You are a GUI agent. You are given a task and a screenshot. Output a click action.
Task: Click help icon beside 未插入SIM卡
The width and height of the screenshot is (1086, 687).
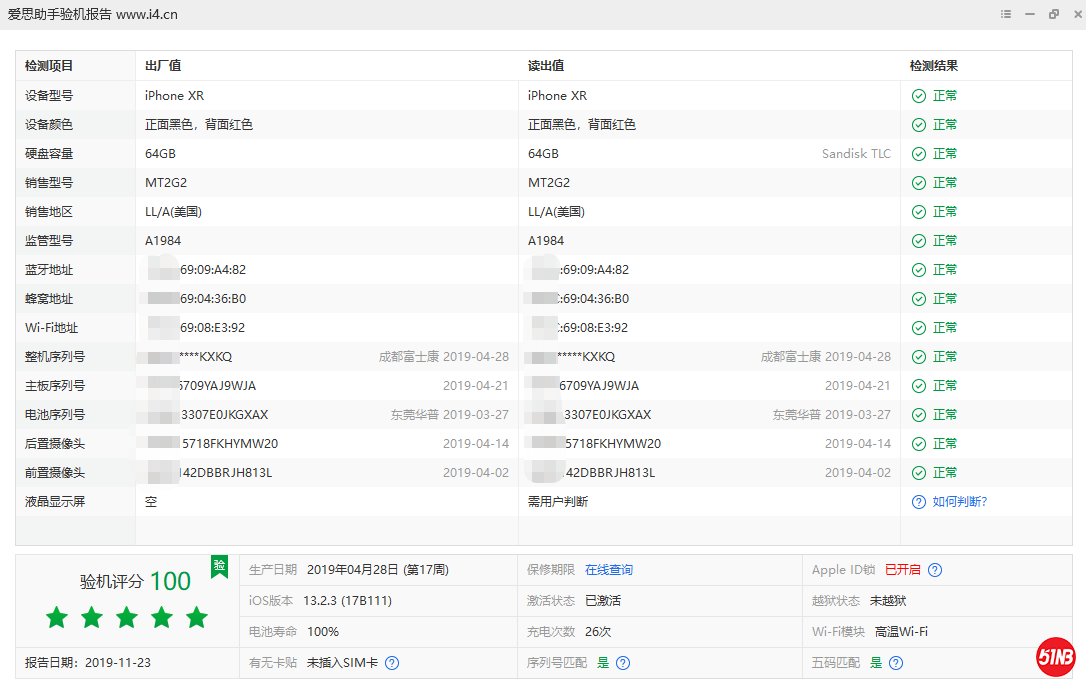392,663
